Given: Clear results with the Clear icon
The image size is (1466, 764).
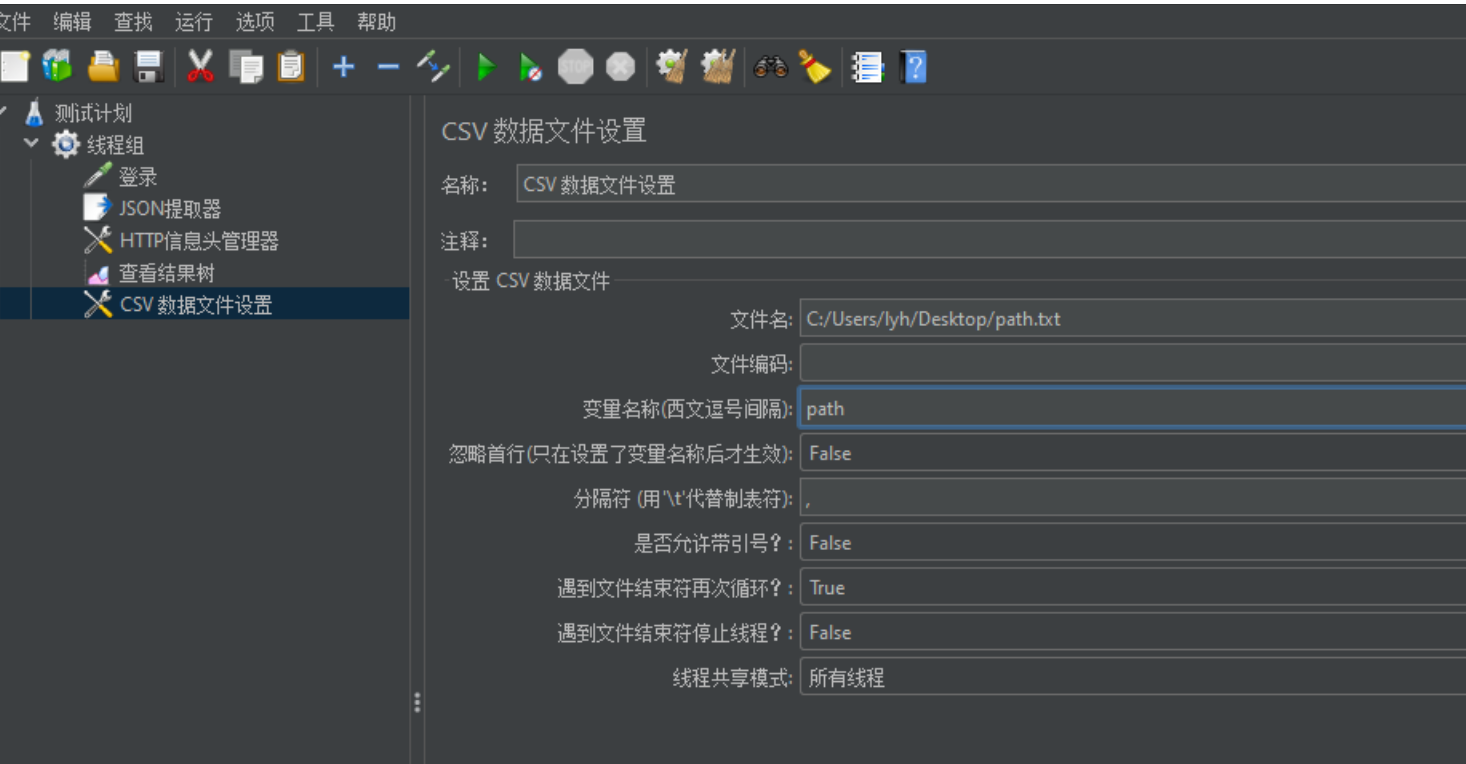Looking at the screenshot, I should tap(671, 67).
